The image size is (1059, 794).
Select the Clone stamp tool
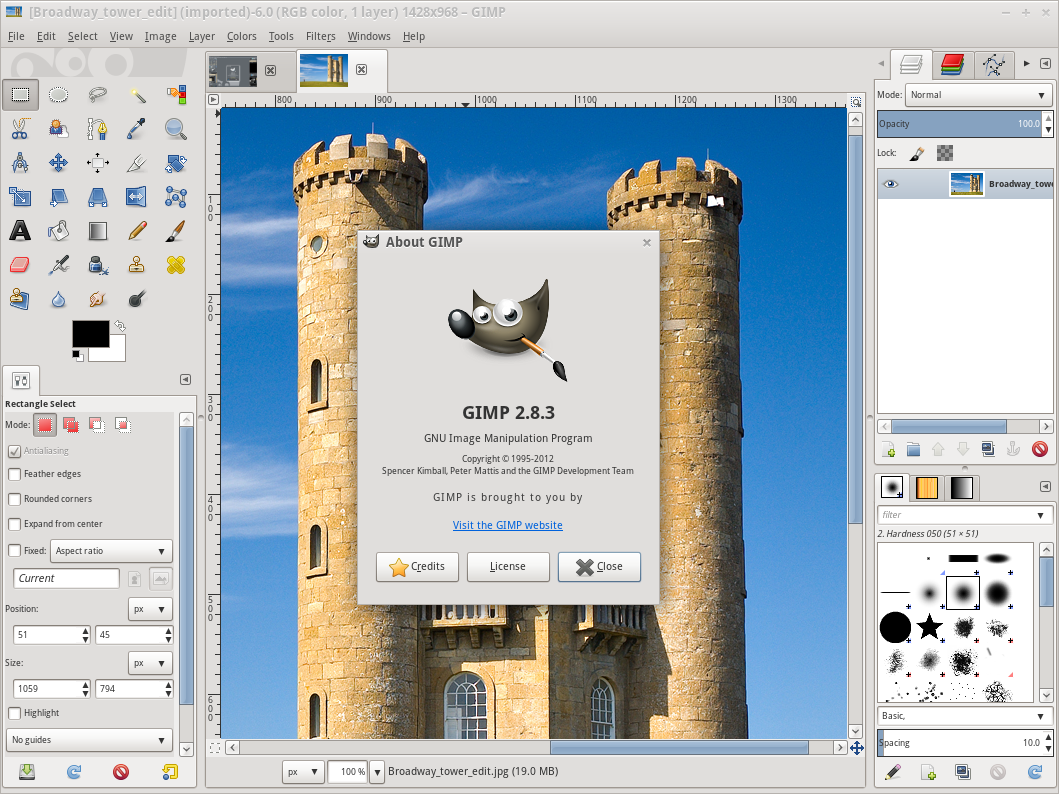pos(137,265)
